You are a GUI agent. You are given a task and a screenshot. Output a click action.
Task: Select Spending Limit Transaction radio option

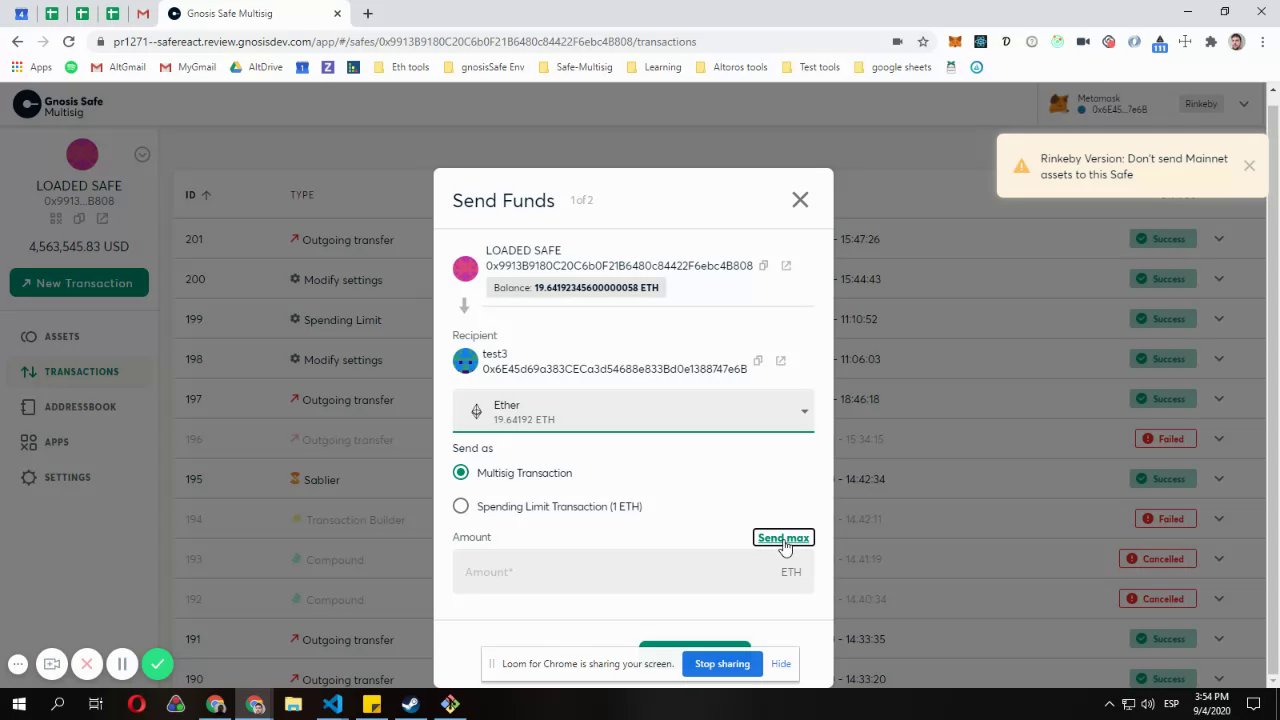460,506
